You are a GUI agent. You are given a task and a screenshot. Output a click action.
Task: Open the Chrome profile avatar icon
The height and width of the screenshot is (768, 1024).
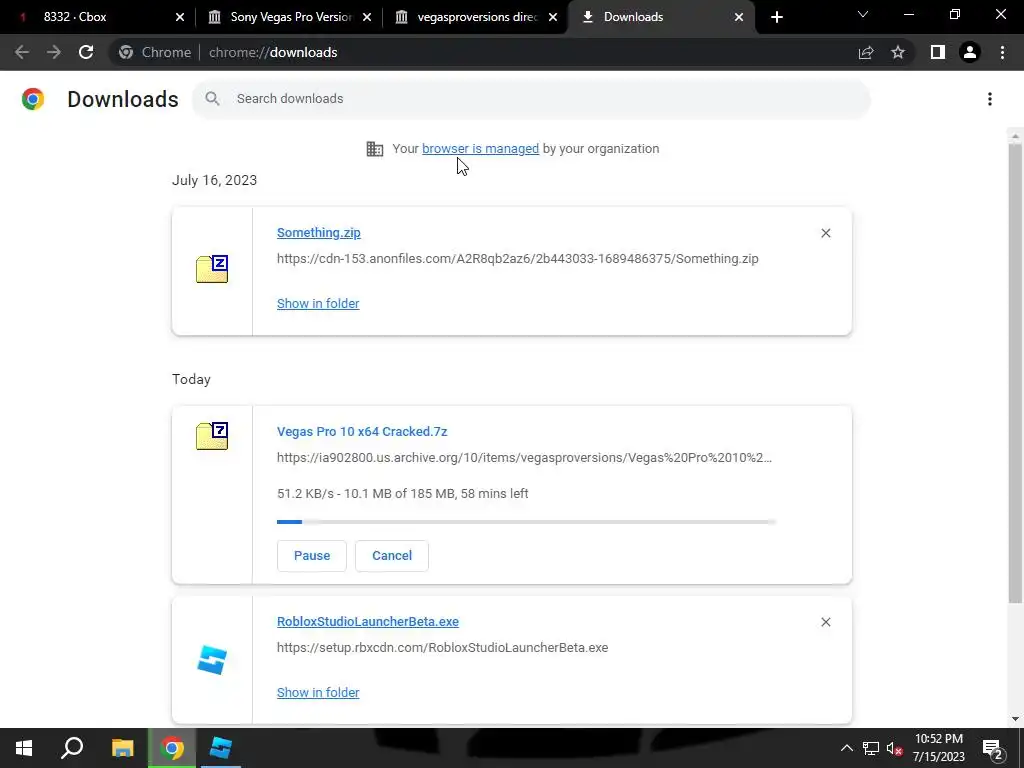tap(970, 52)
